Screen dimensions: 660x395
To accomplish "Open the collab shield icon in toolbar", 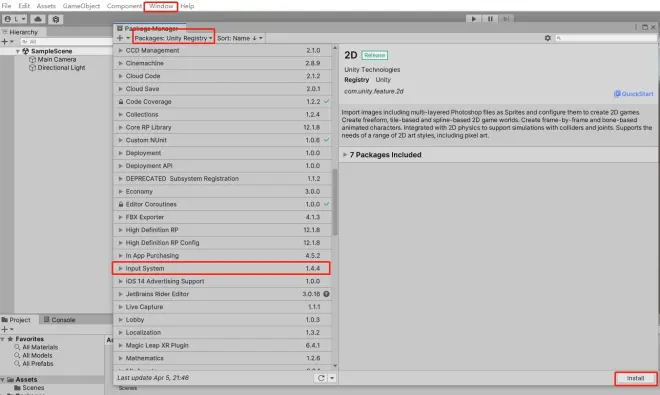I will pyautogui.click(x=56, y=19).
